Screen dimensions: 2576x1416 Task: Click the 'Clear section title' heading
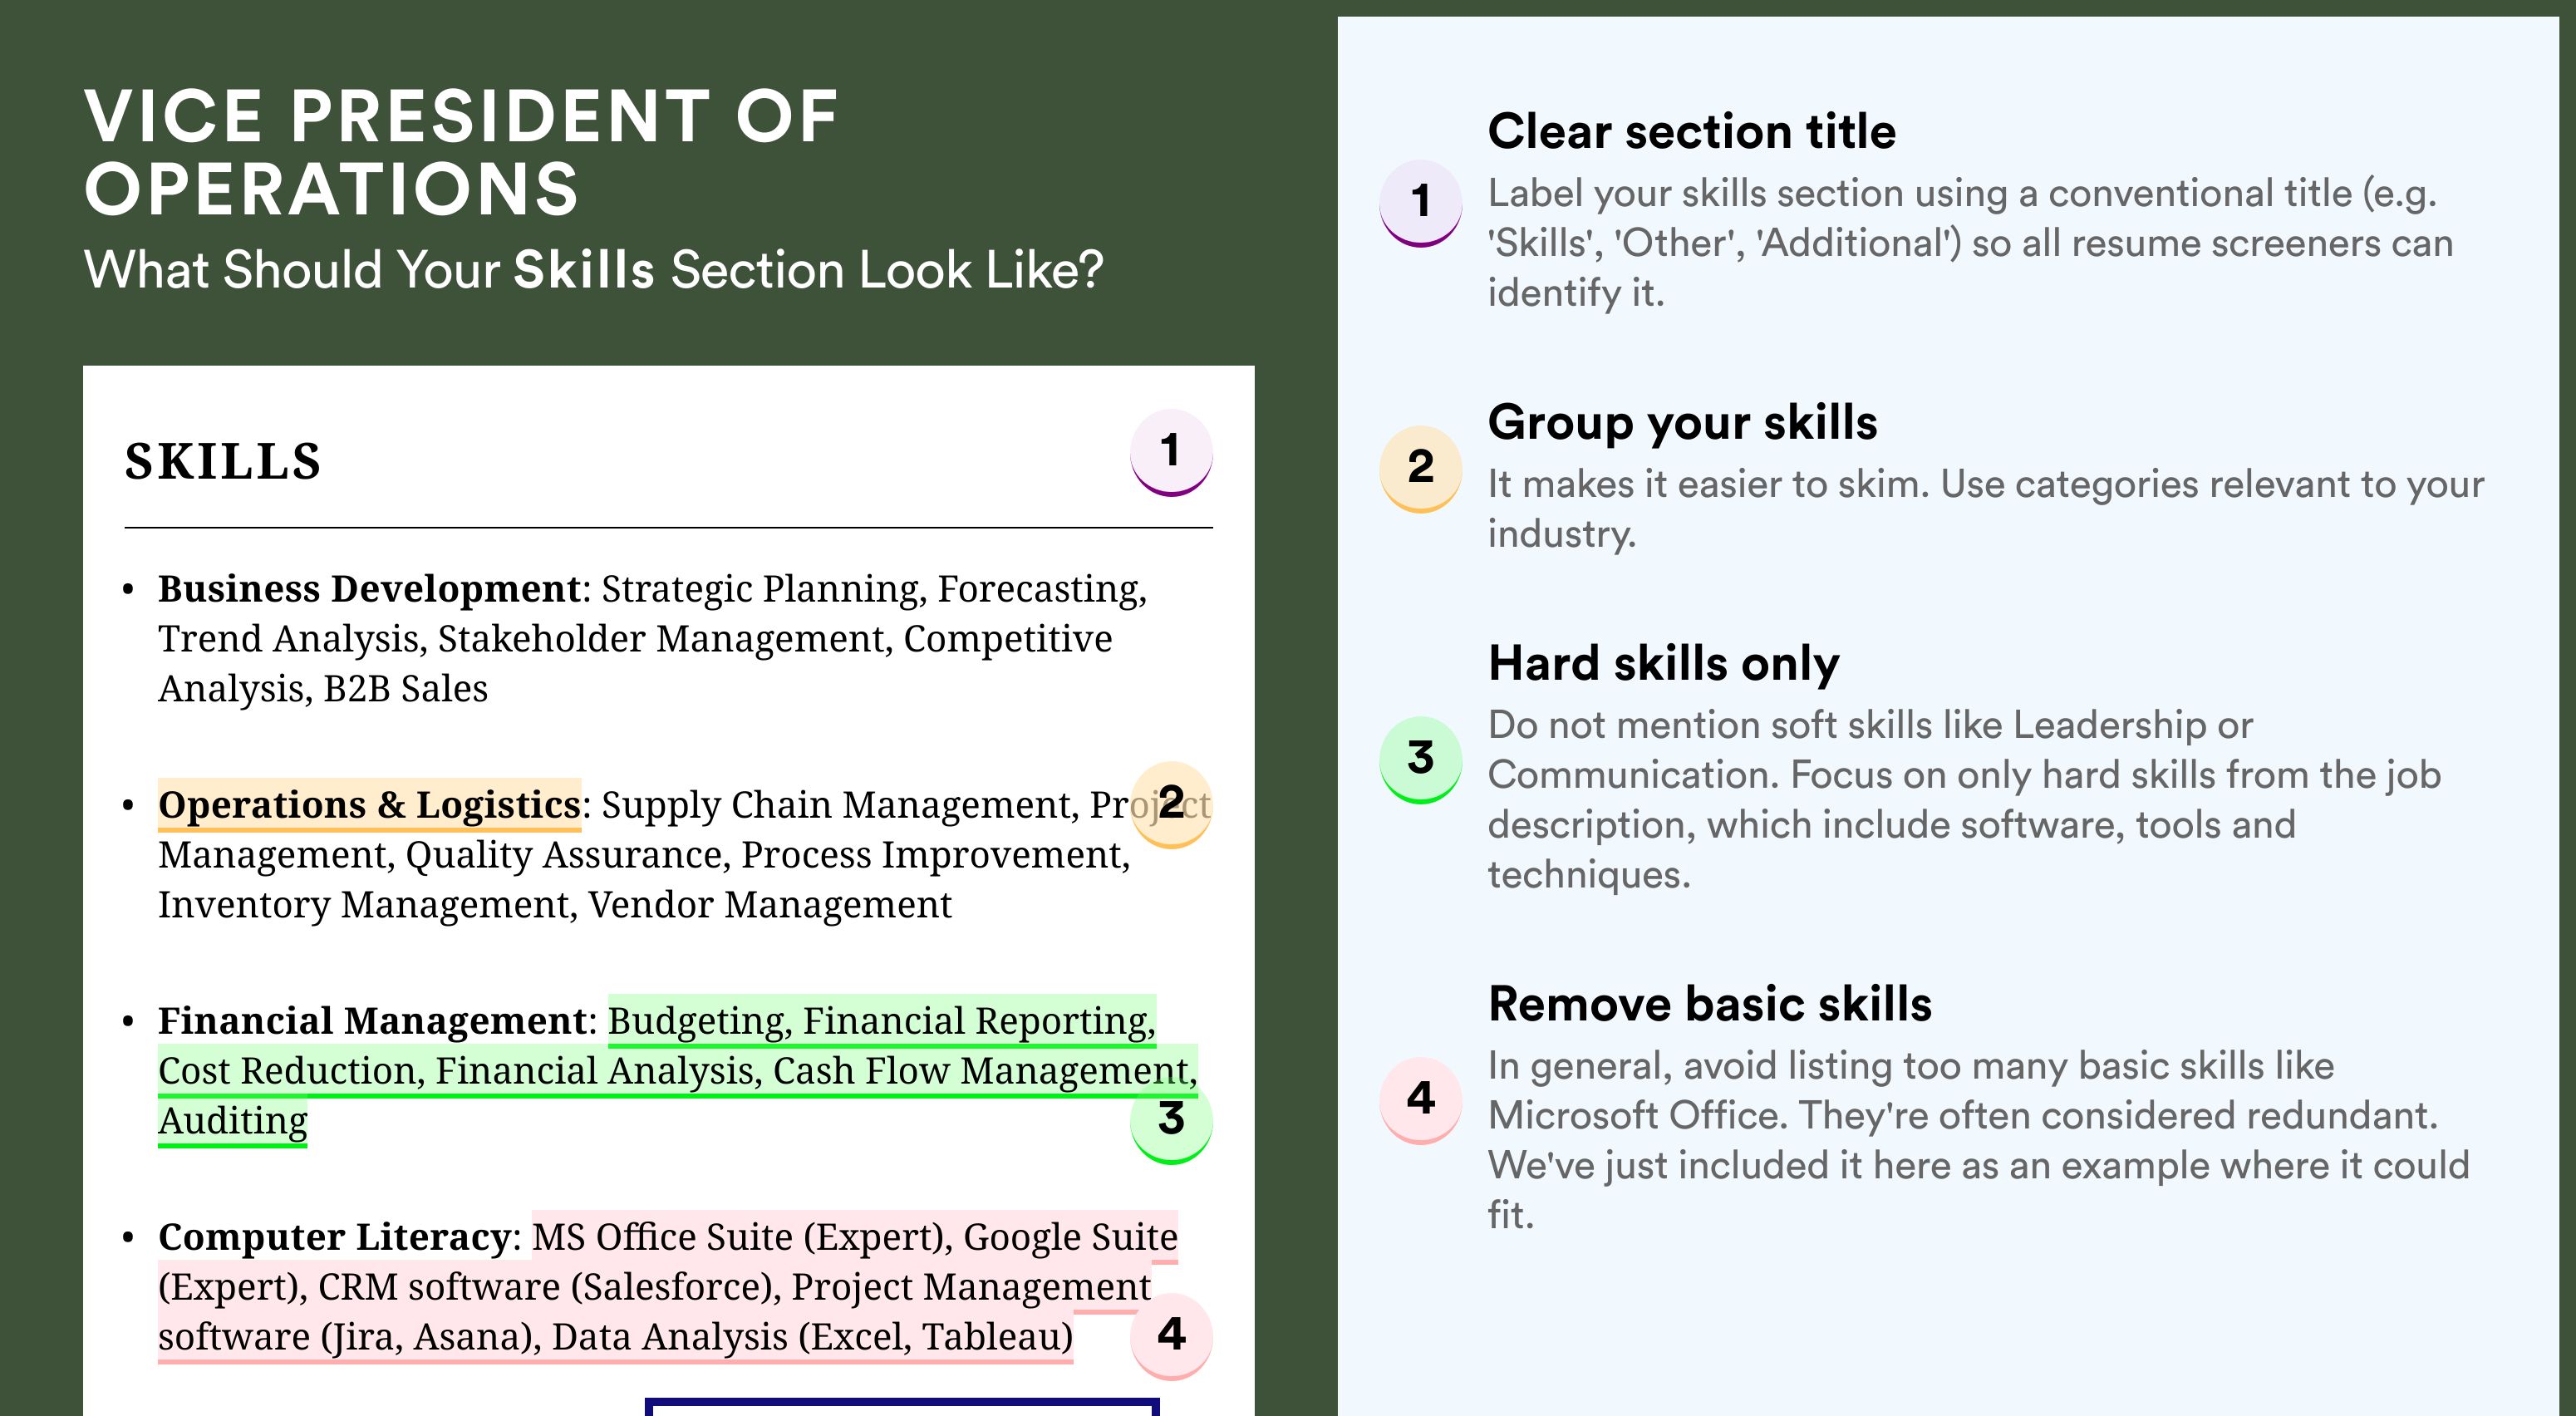tap(1691, 131)
